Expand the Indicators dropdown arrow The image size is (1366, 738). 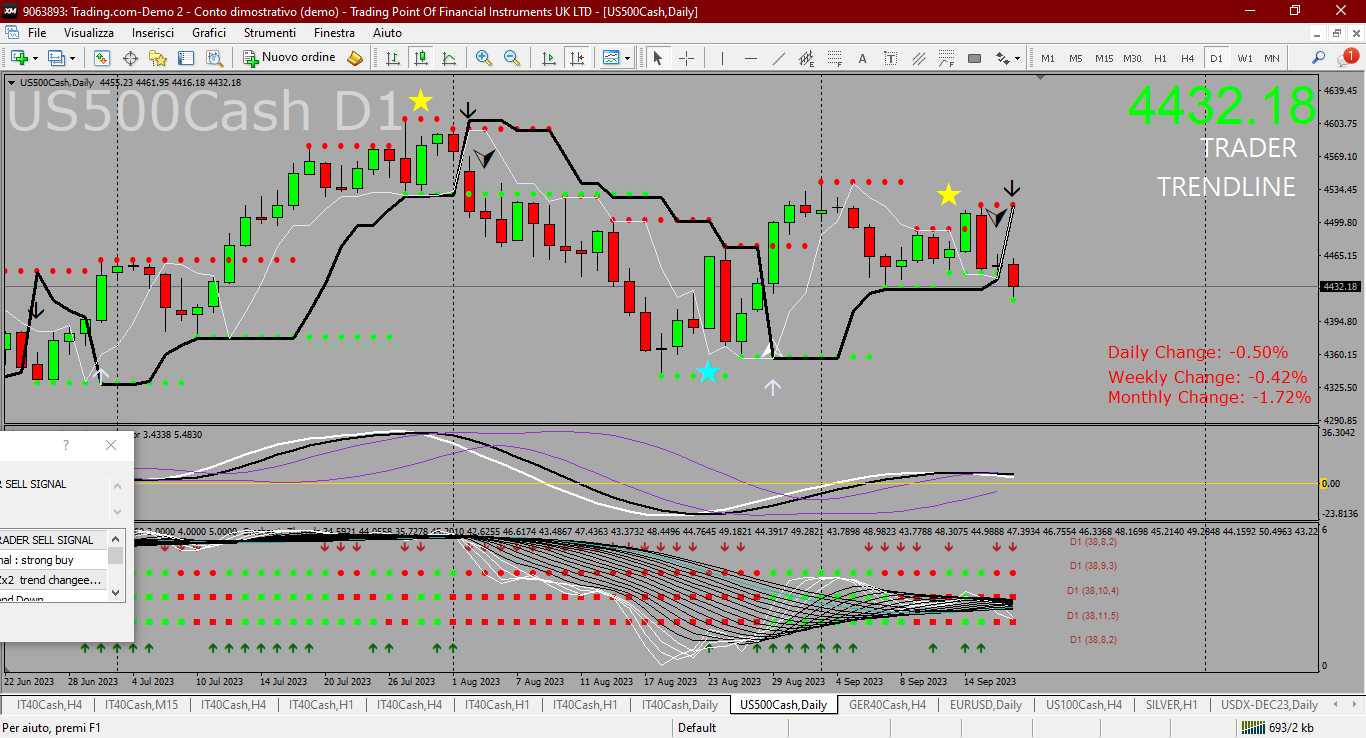(x=627, y=58)
